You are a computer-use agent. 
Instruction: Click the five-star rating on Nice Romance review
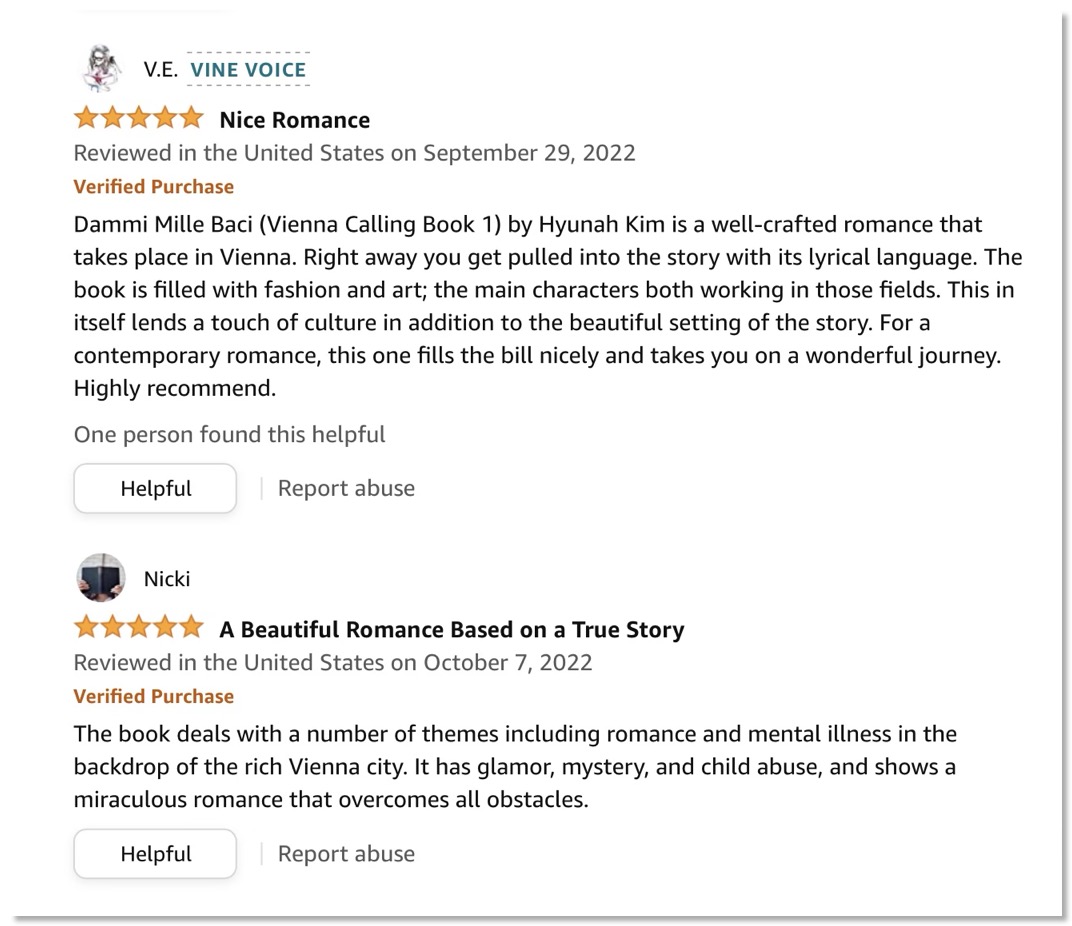[x=139, y=118]
